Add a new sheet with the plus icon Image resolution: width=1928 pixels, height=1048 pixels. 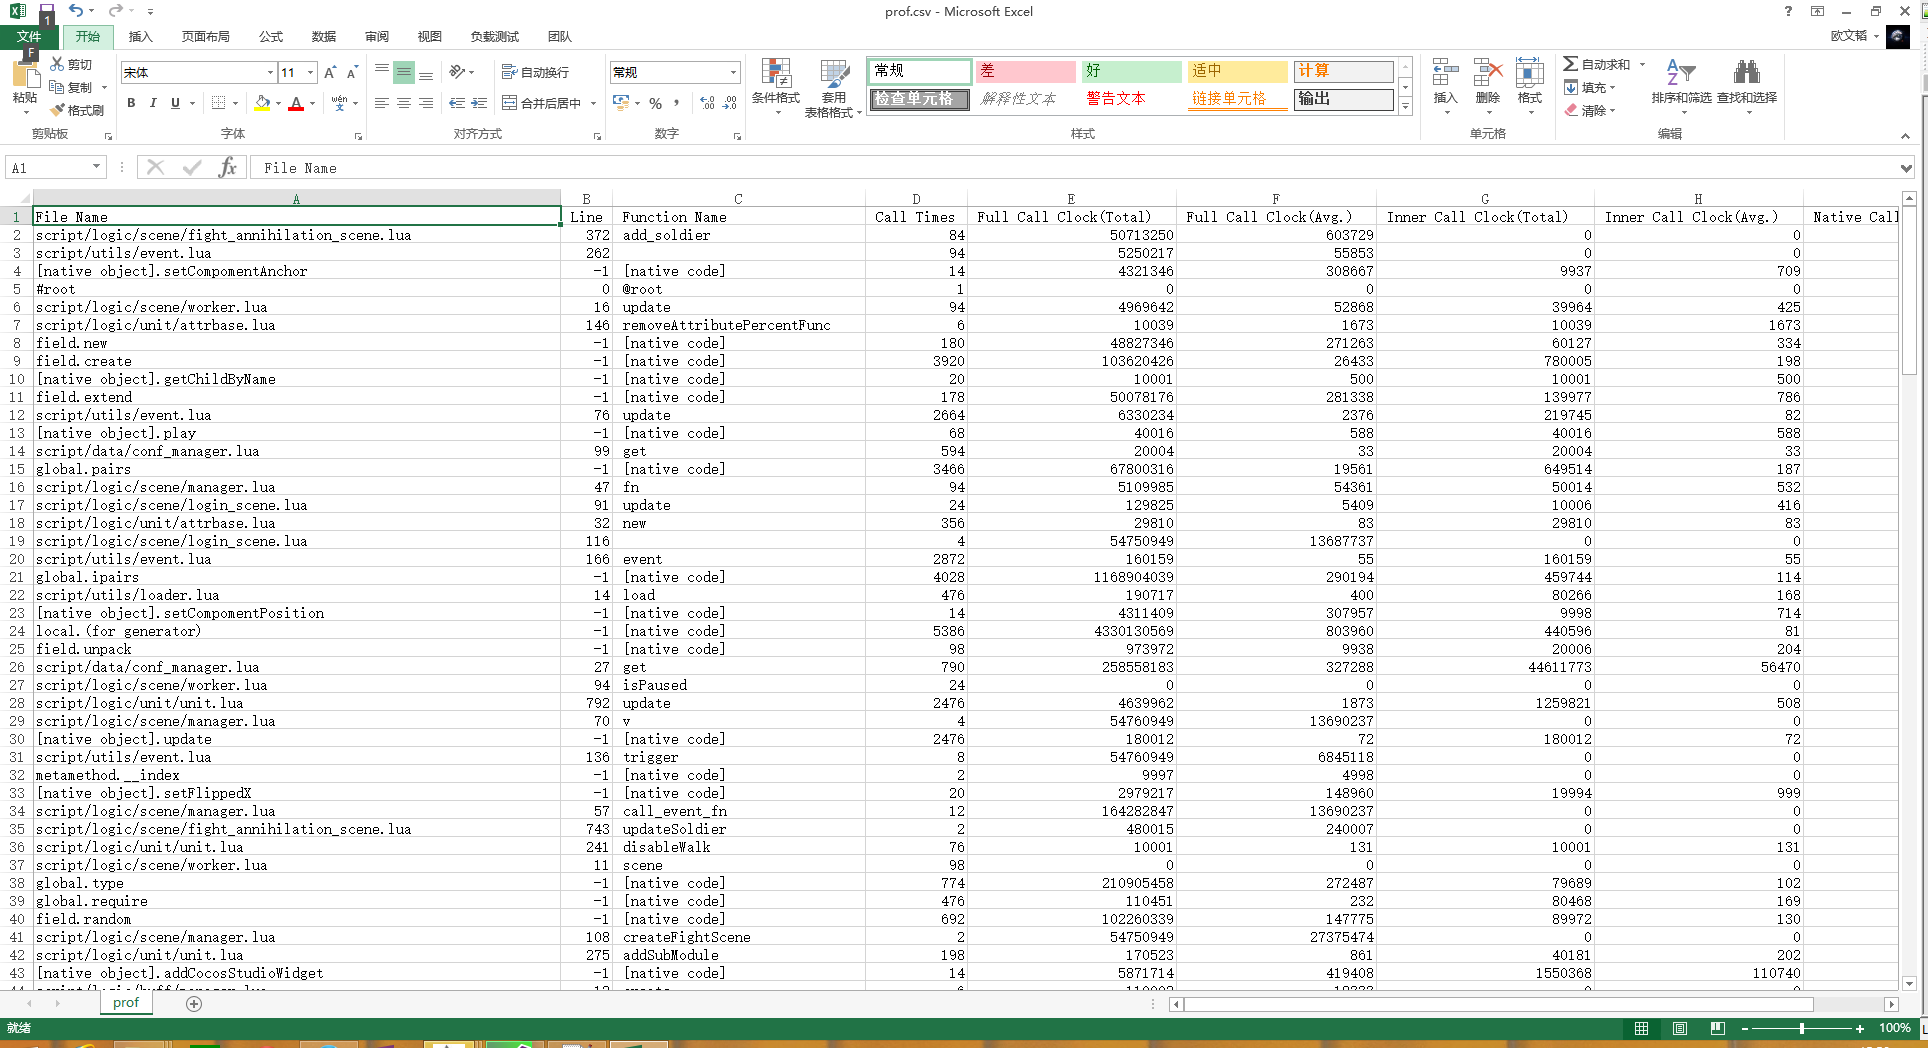(194, 1003)
